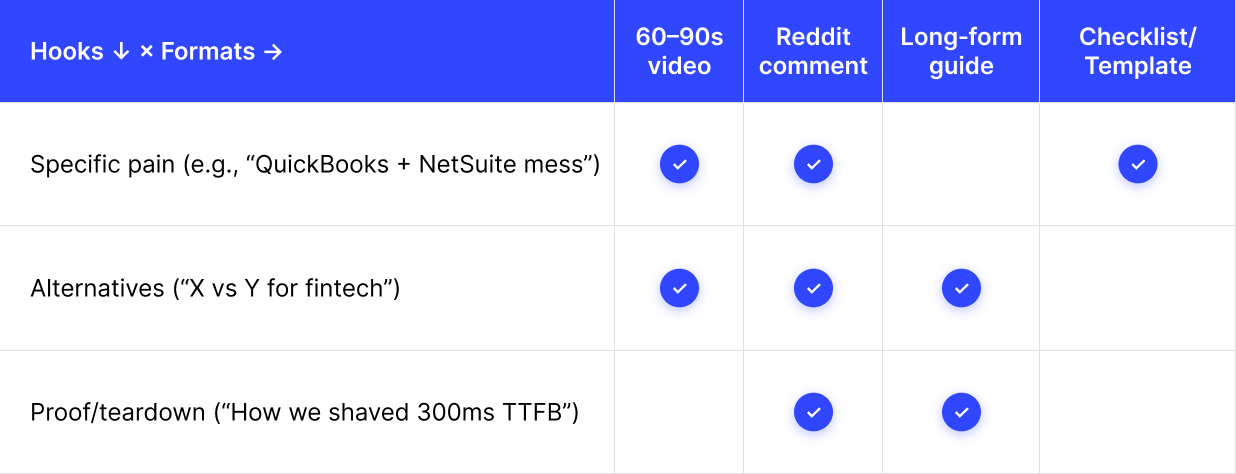The width and height of the screenshot is (1236, 474).
Task: Click the "Checklist/Template" column header
Action: click(x=1137, y=52)
